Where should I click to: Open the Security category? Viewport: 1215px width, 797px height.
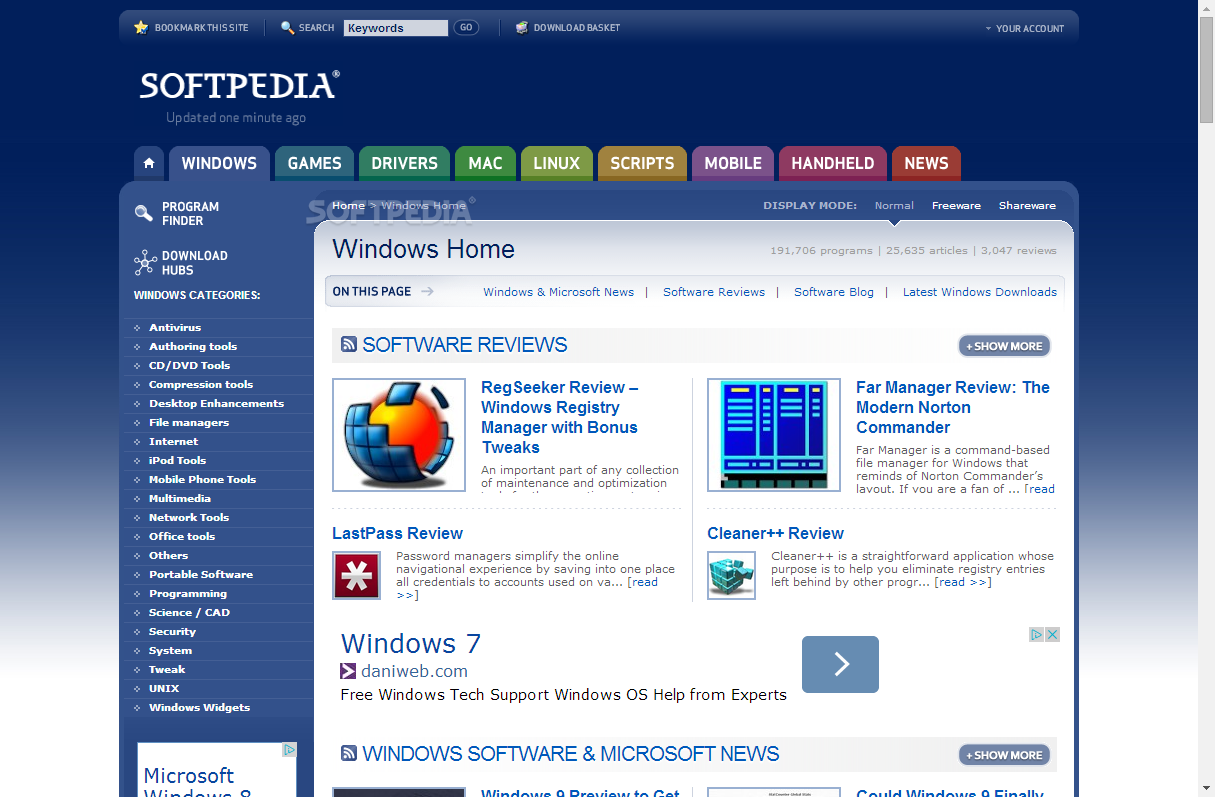pos(172,631)
